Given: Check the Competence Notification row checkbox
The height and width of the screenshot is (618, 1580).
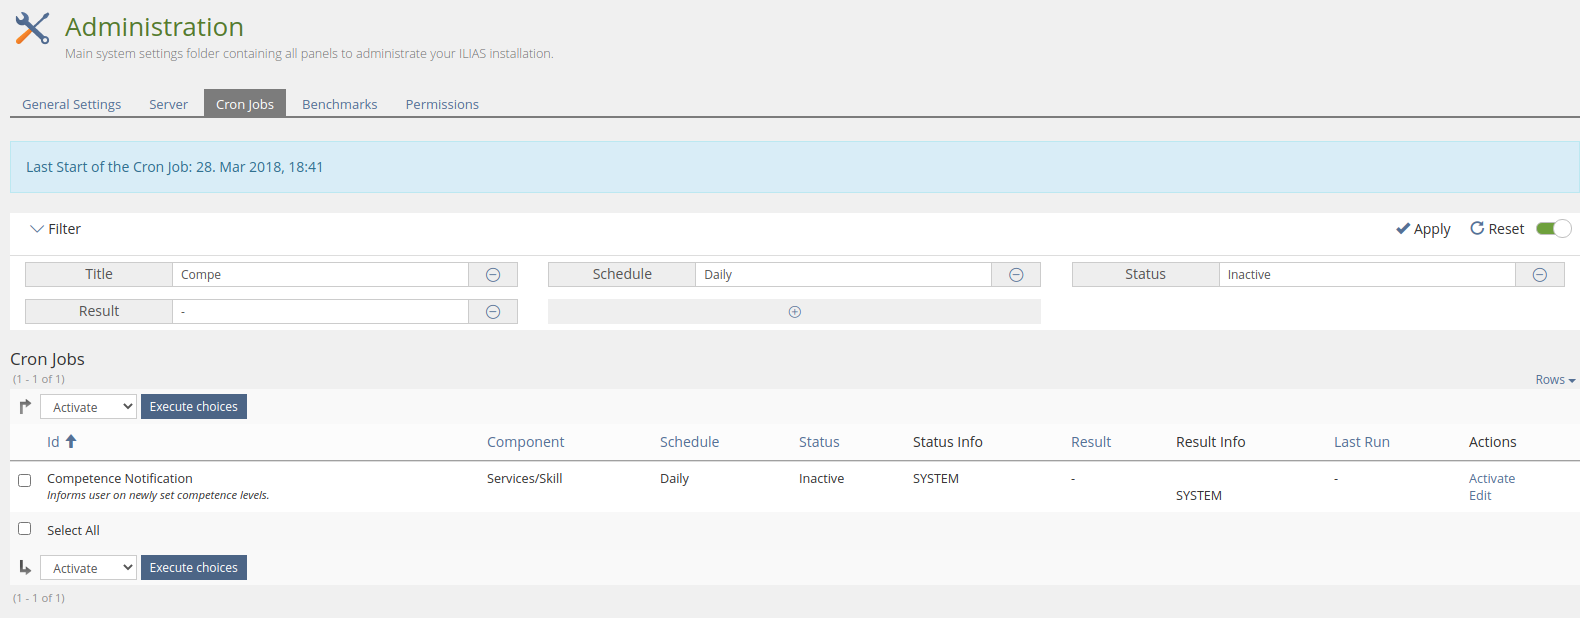Looking at the screenshot, I should pos(25,480).
